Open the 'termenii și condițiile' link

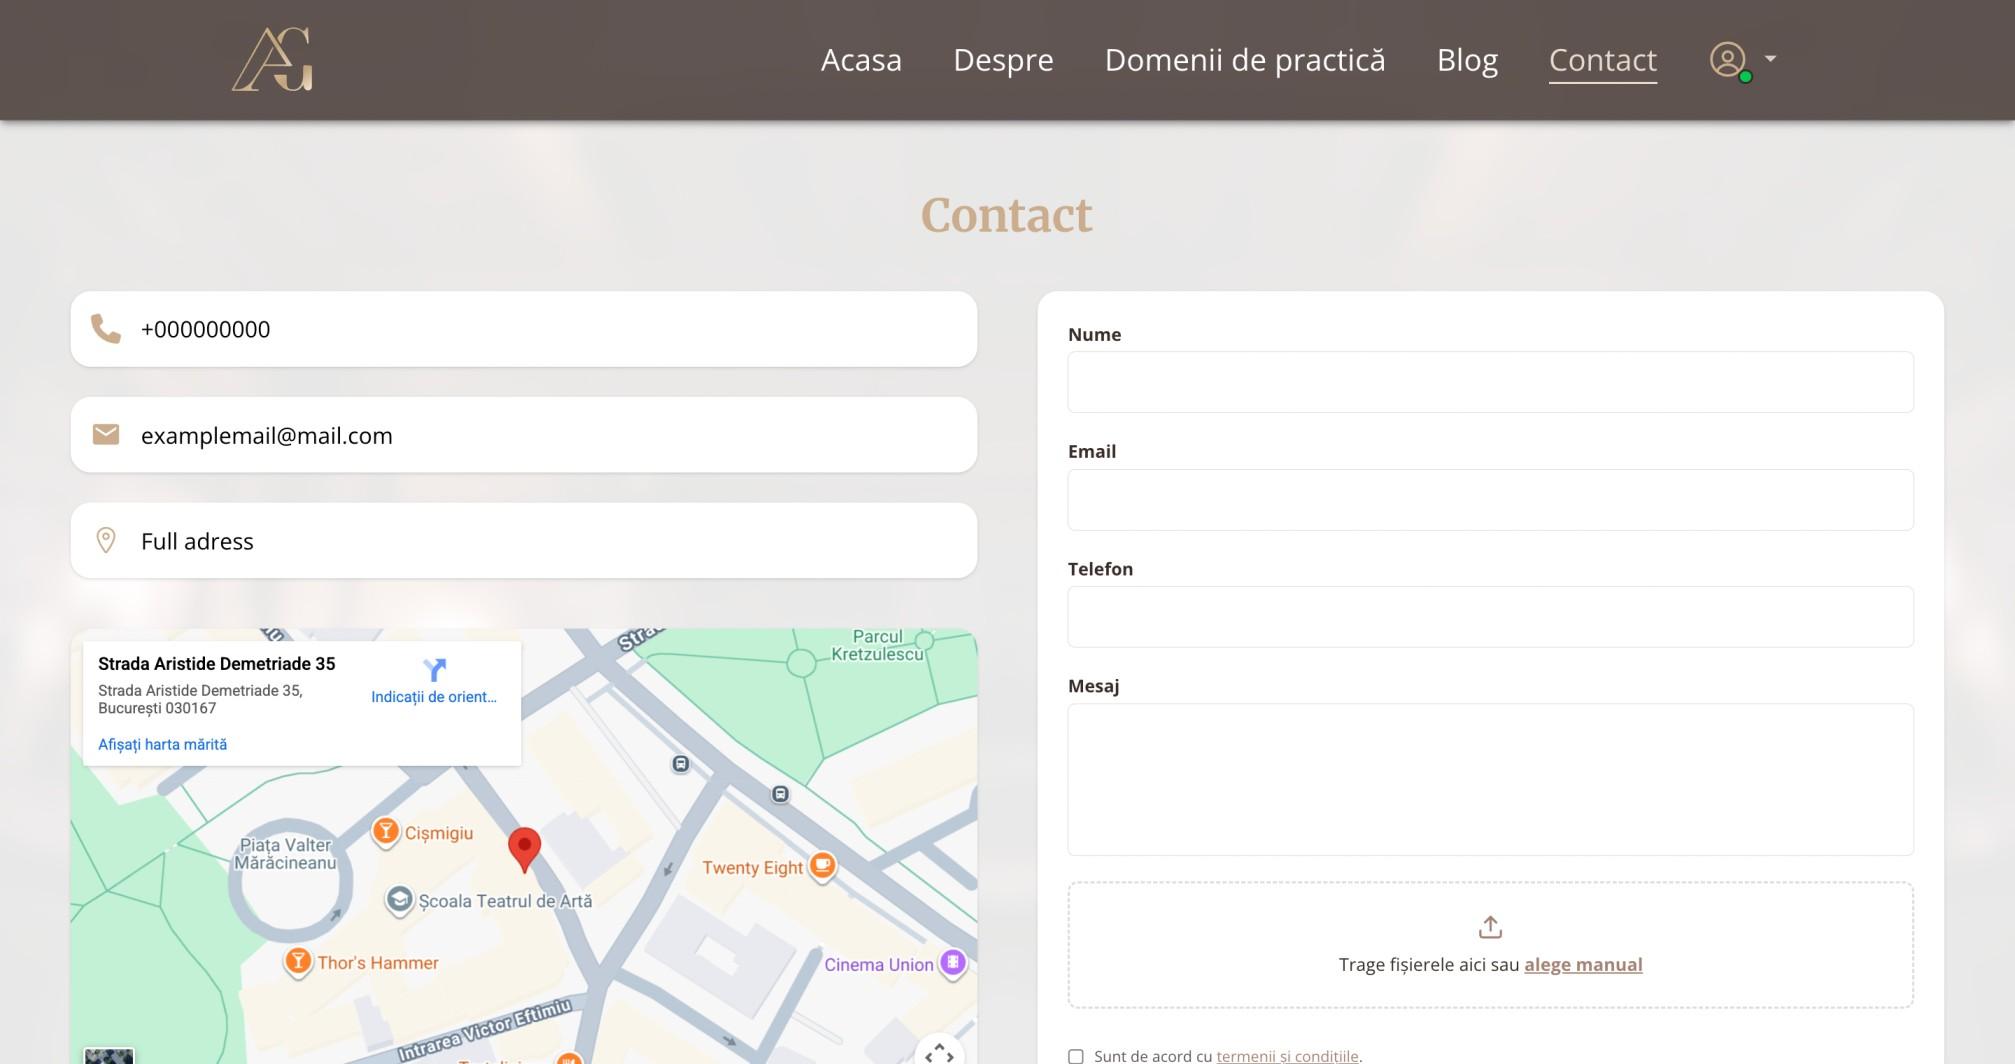[1287, 1056]
